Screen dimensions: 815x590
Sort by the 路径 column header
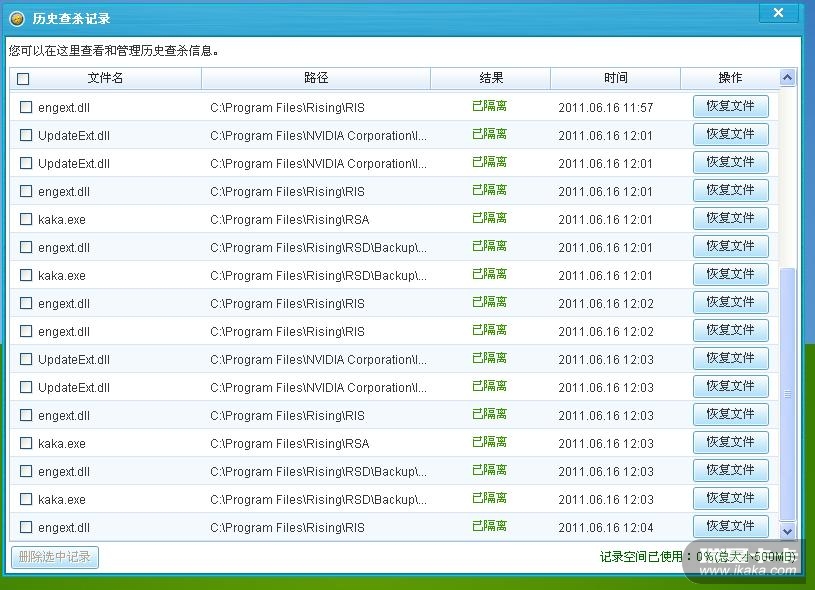(316, 78)
